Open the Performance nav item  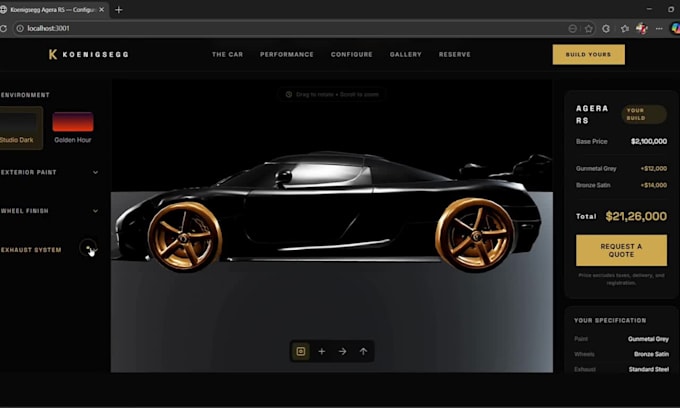point(287,54)
